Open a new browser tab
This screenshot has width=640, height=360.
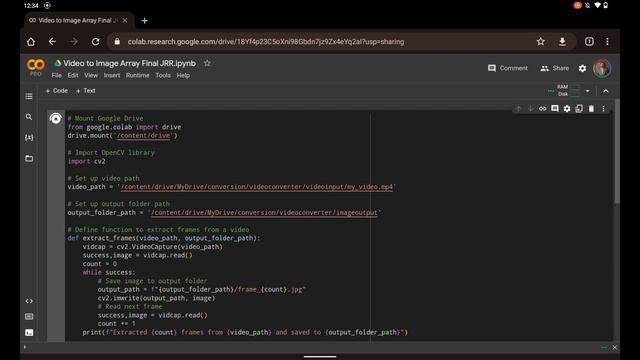(144, 20)
